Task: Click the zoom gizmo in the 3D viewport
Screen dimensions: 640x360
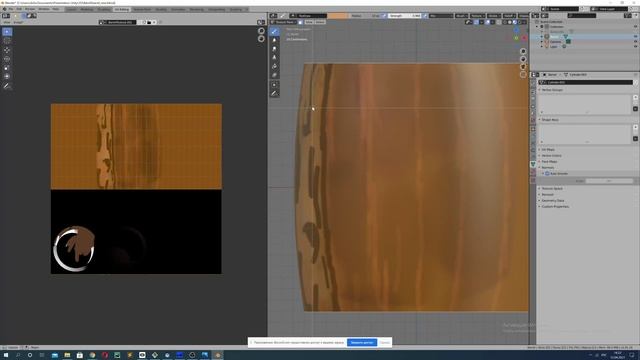Action: pyautogui.click(x=523, y=51)
